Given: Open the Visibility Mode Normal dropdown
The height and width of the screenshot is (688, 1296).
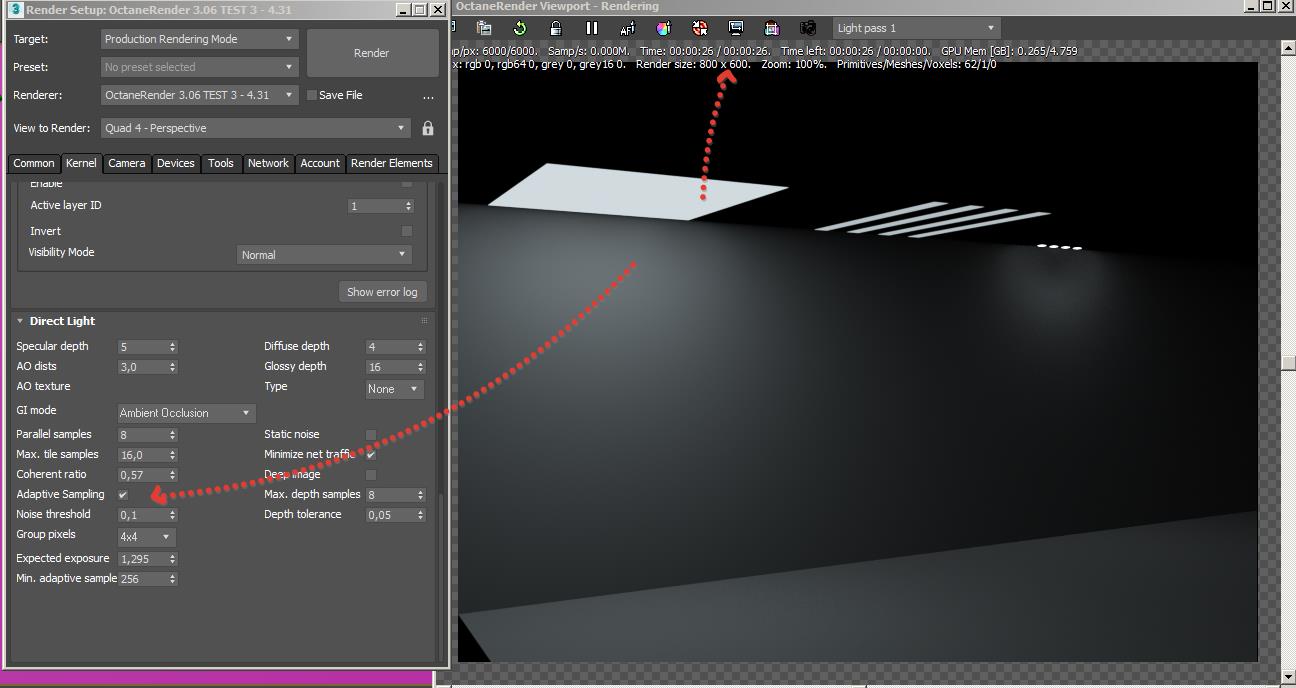Looking at the screenshot, I should click(x=324, y=255).
